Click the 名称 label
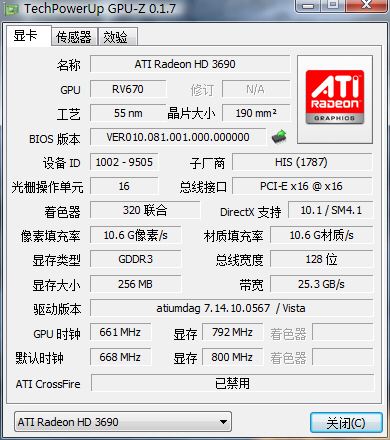 (69, 65)
